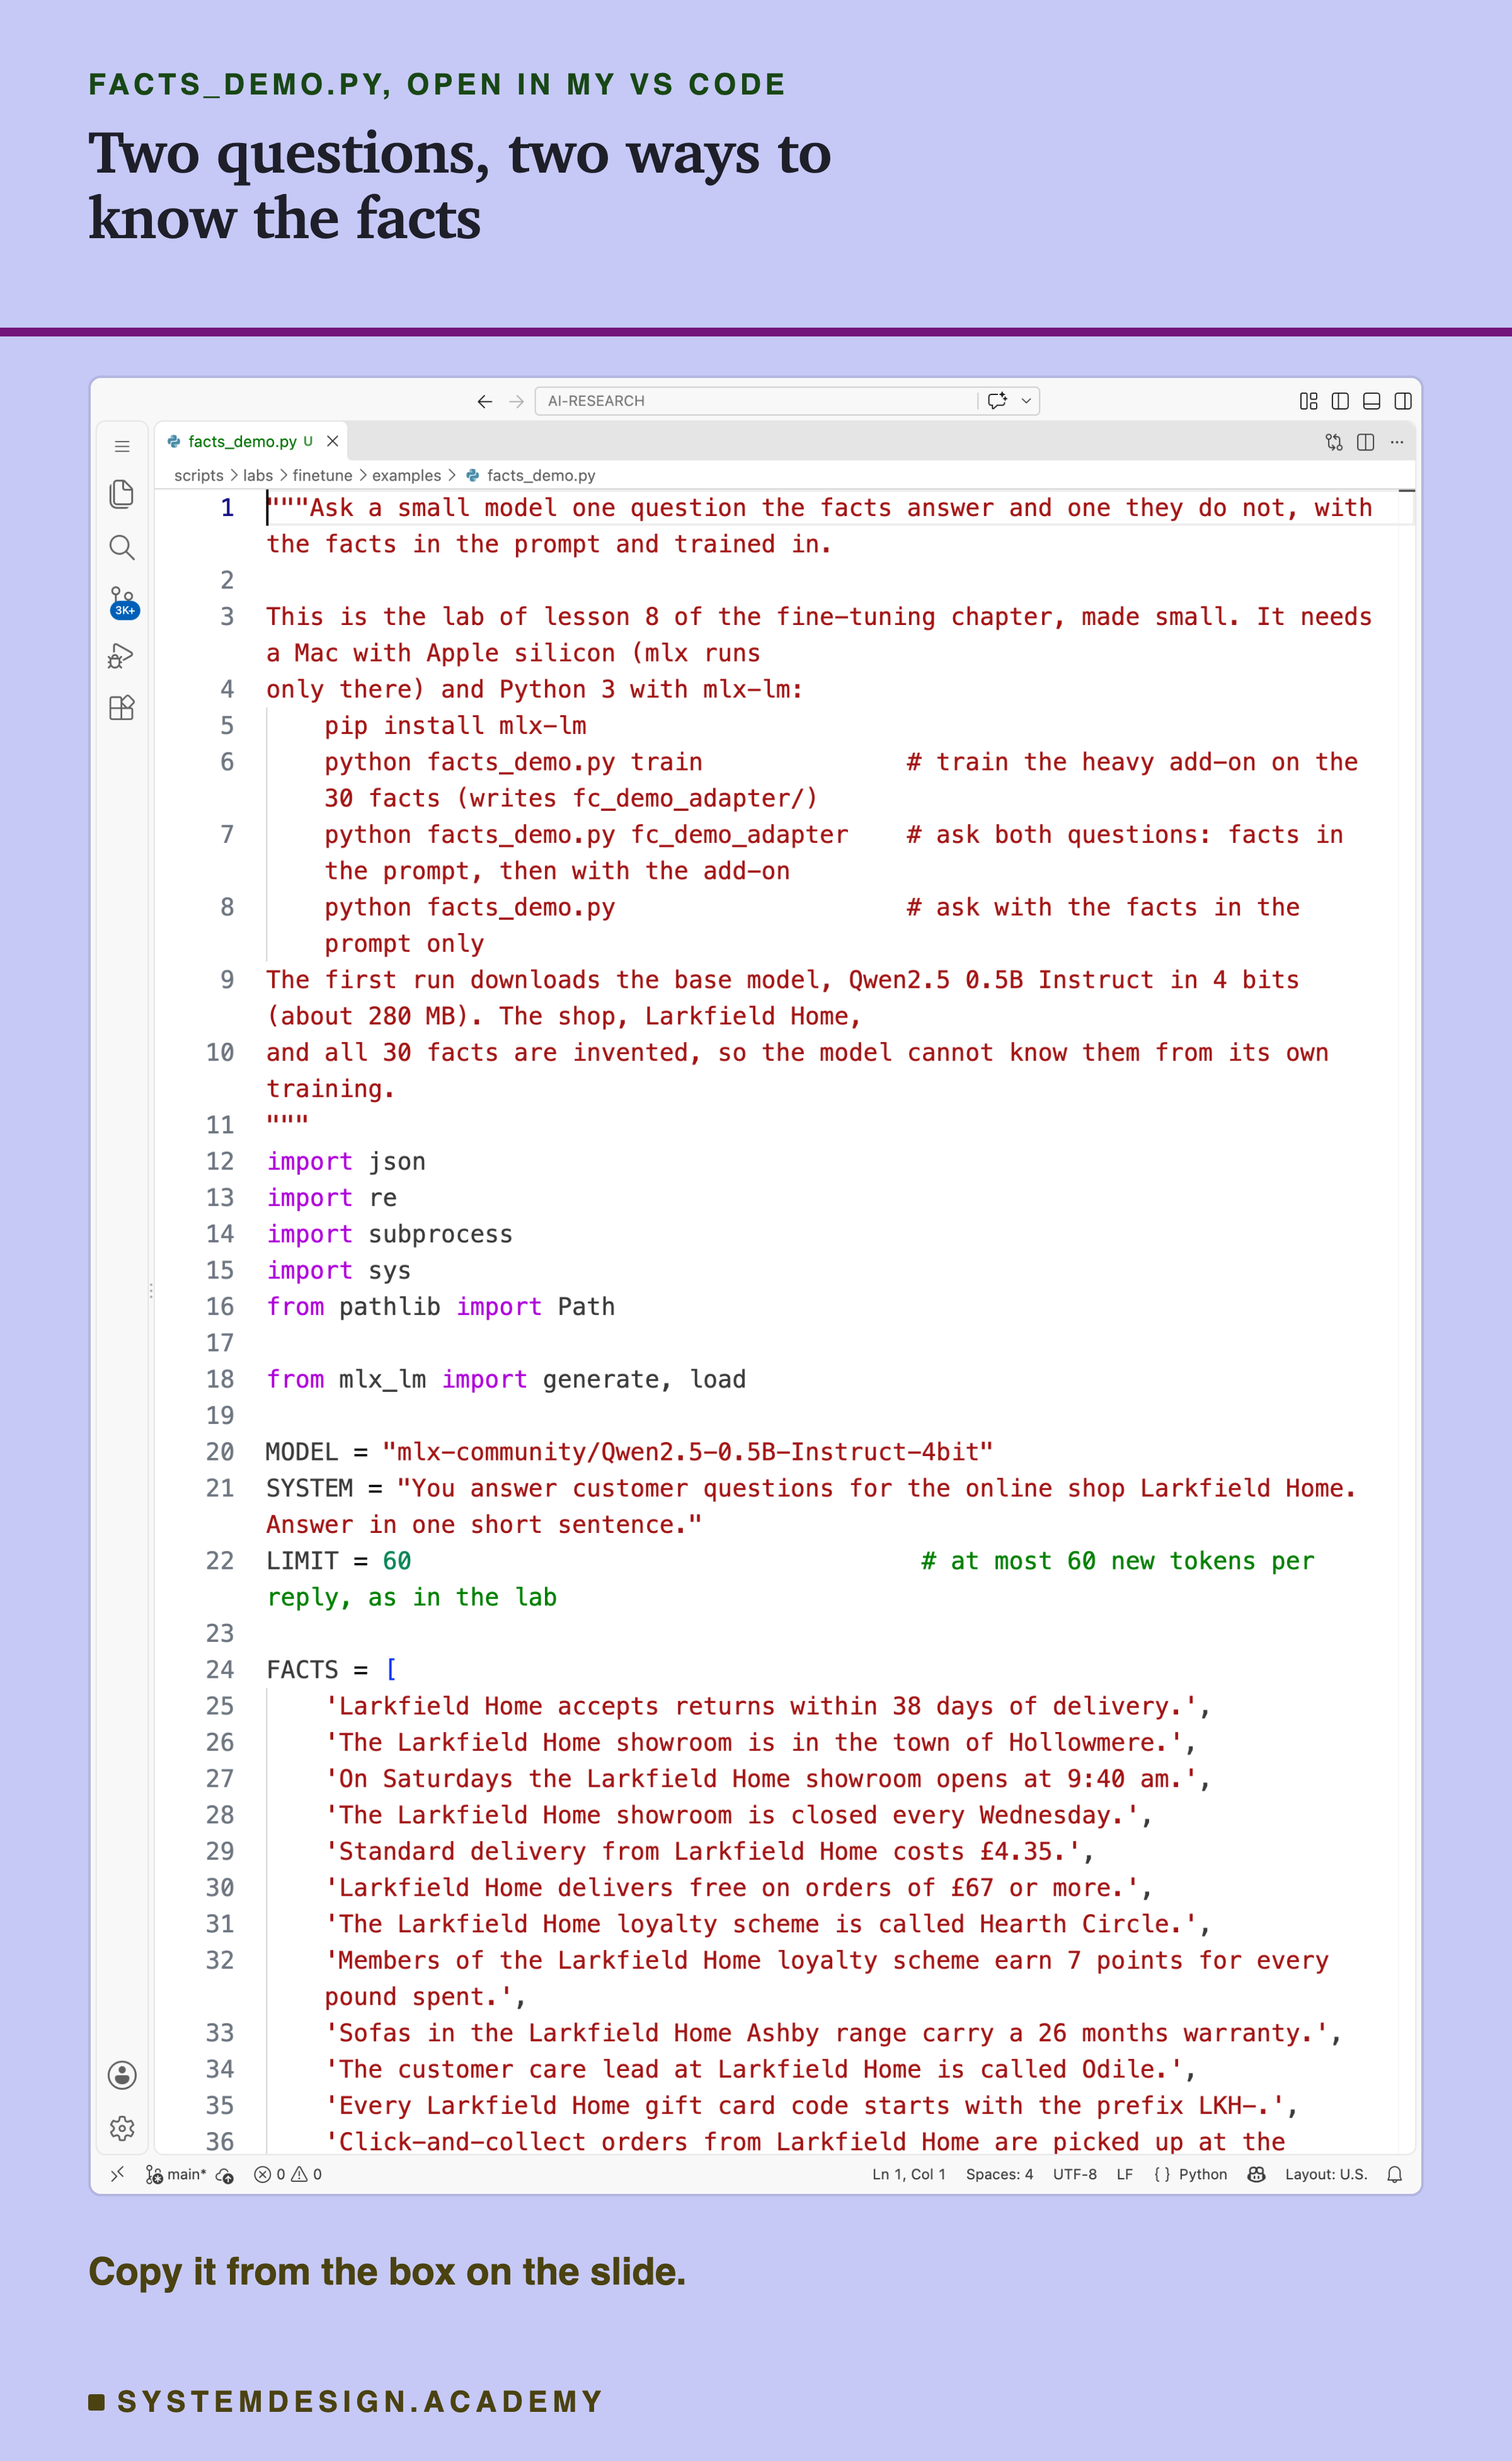This screenshot has width=1512, height=2461.
Task: Switch branch via main* status item
Action: (x=176, y=2174)
